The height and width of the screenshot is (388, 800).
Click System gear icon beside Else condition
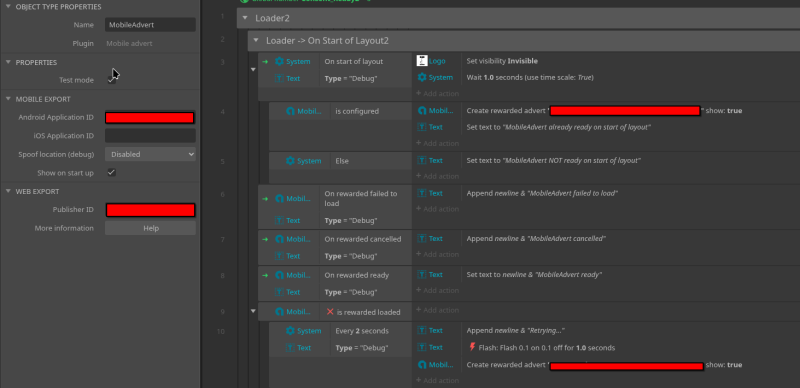[290, 161]
